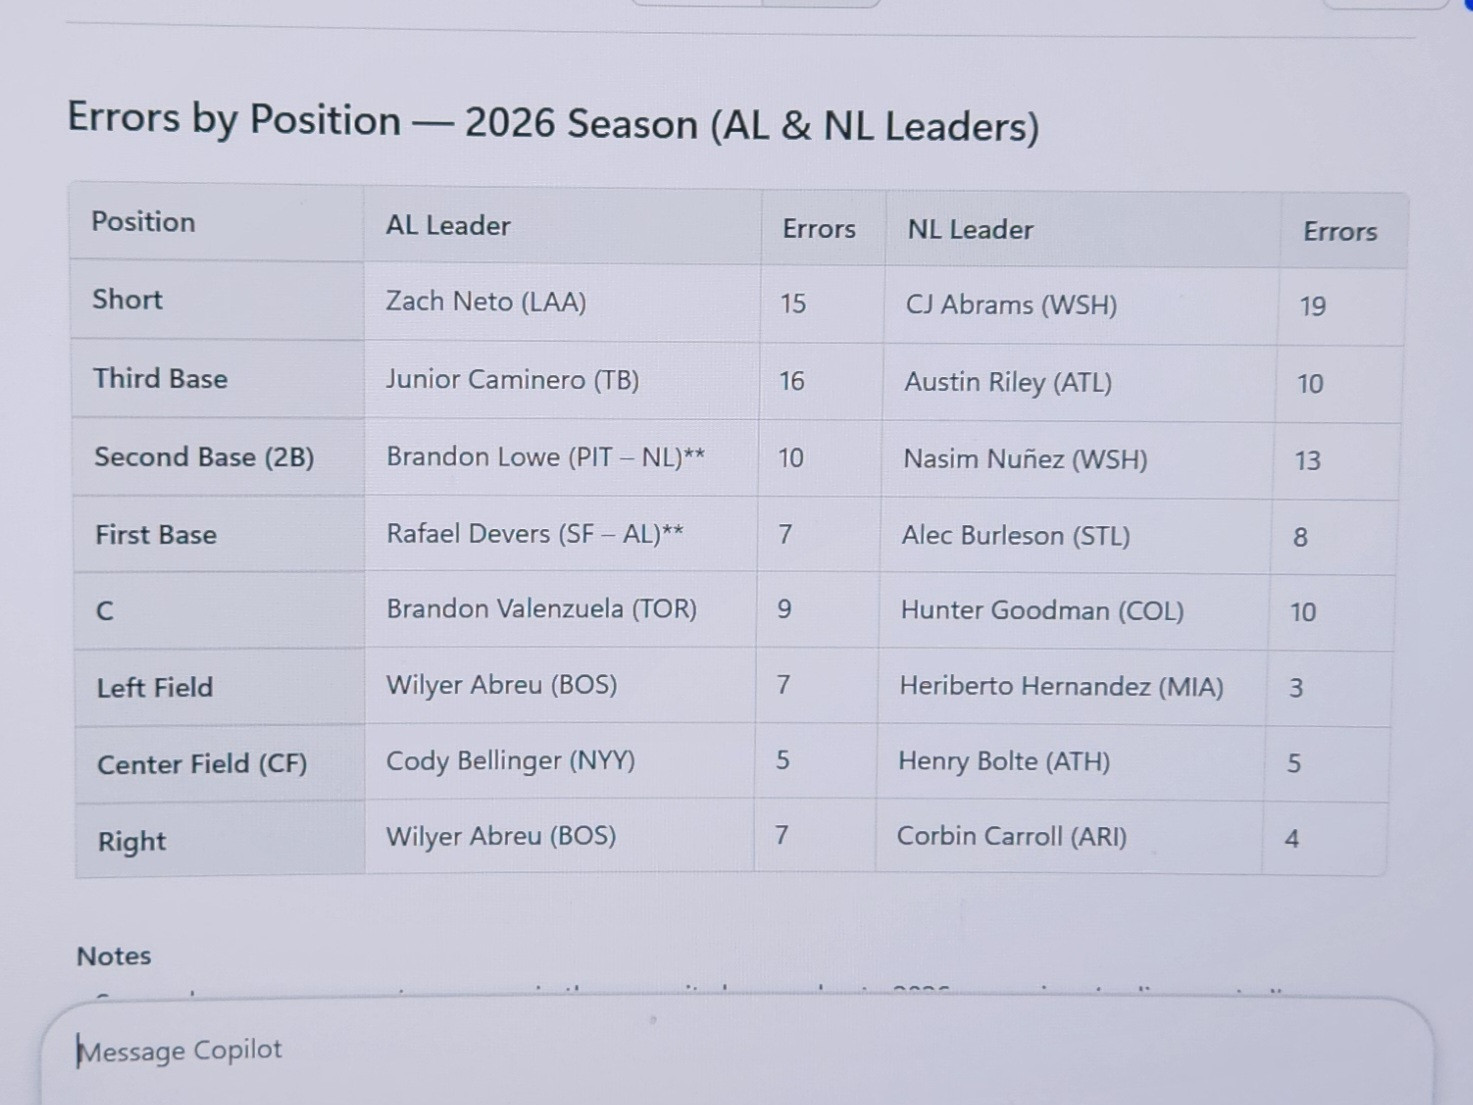Image resolution: width=1473 pixels, height=1105 pixels.
Task: Select the Henry Bolte (ATH) cell
Action: click(1069, 763)
